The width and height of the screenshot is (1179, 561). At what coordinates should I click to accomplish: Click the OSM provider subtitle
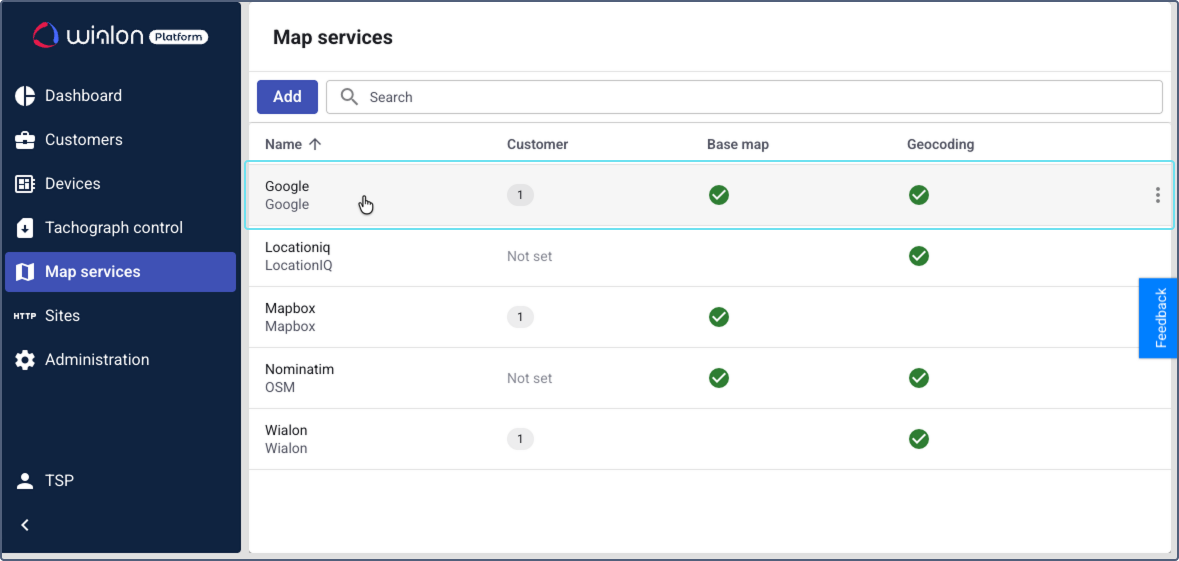tap(280, 387)
